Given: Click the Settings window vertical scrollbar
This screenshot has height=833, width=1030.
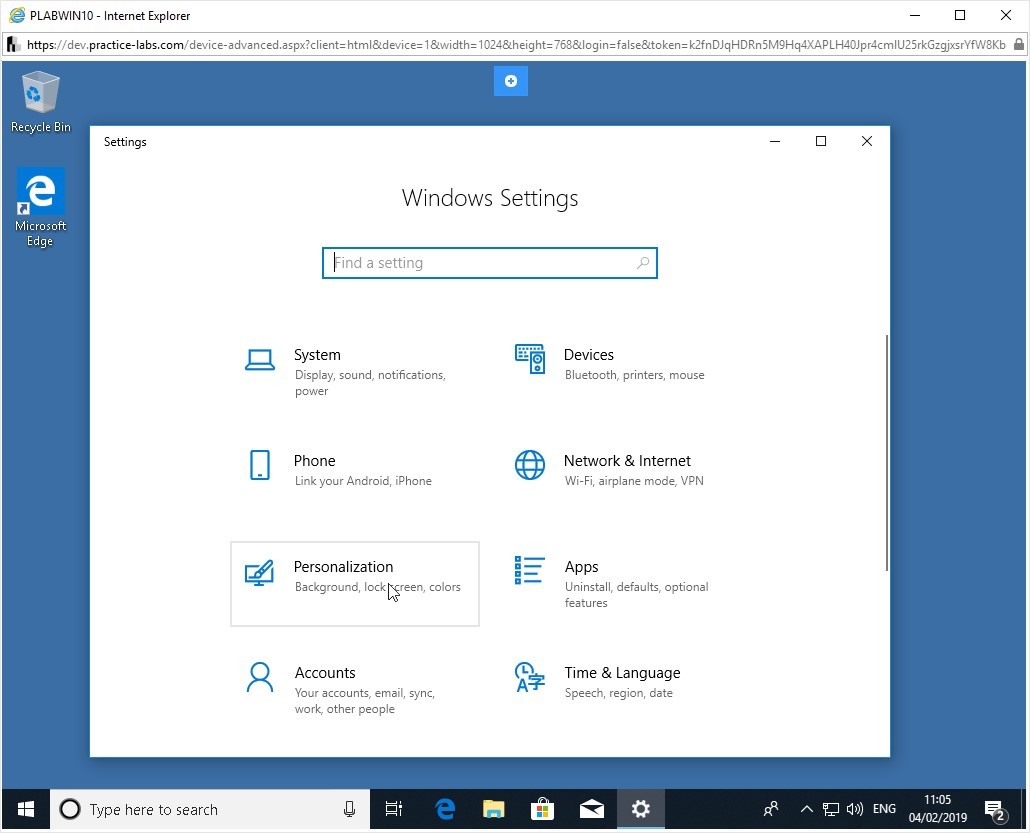Looking at the screenshot, I should click(887, 453).
